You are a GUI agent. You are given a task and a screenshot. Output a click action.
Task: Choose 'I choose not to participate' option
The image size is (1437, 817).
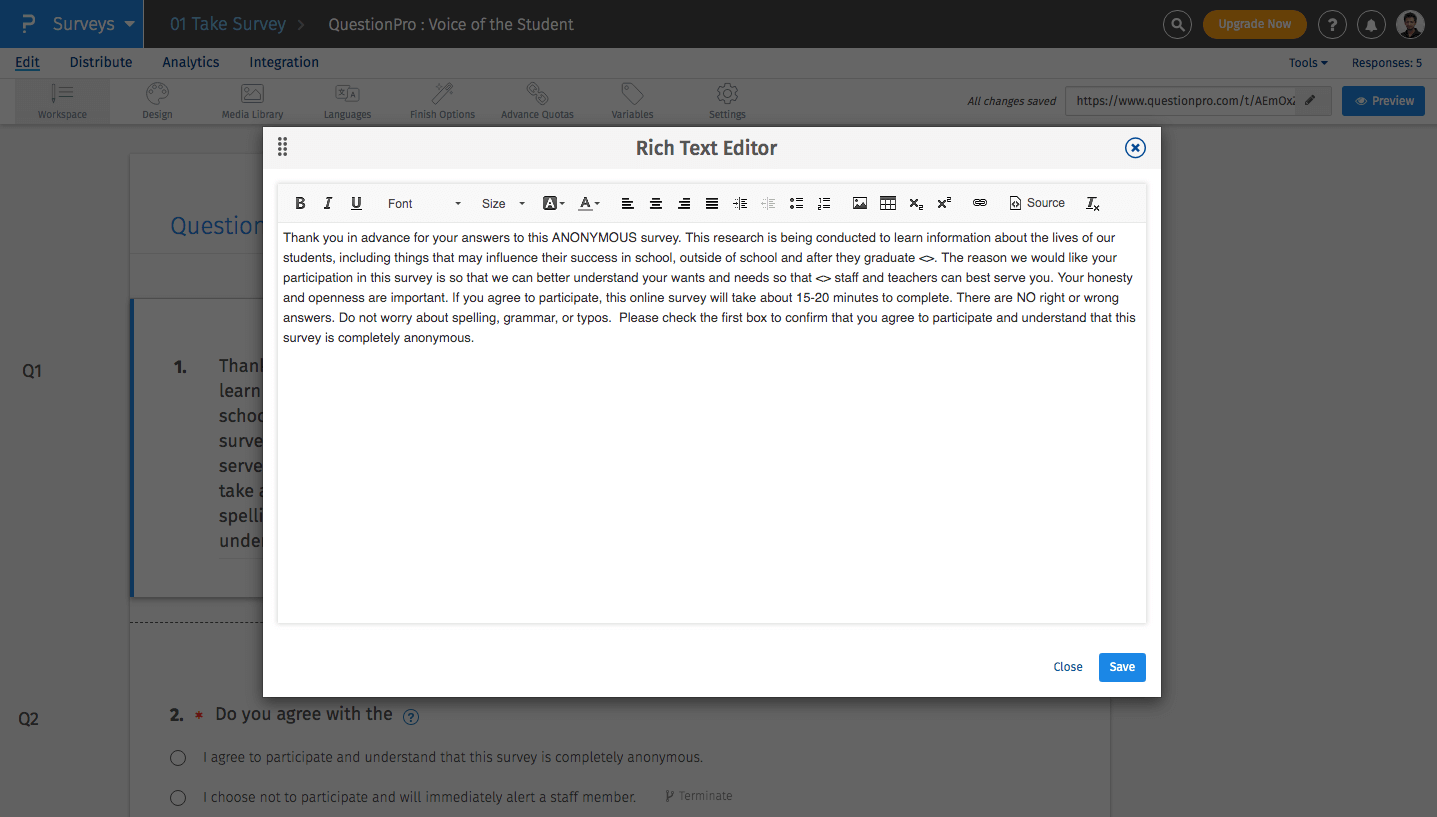[178, 797]
